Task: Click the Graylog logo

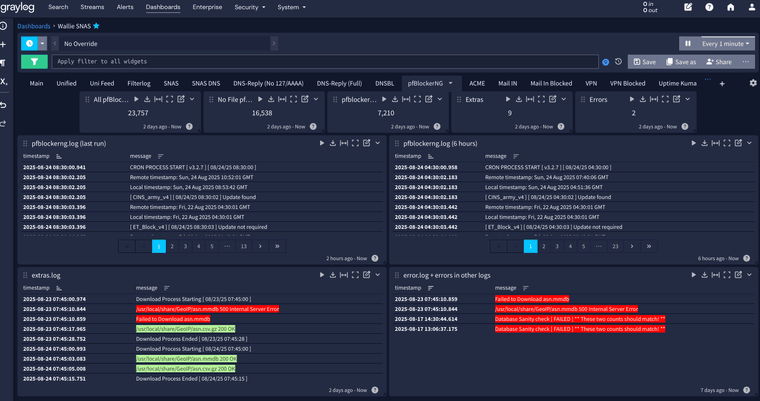Action: [17, 7]
